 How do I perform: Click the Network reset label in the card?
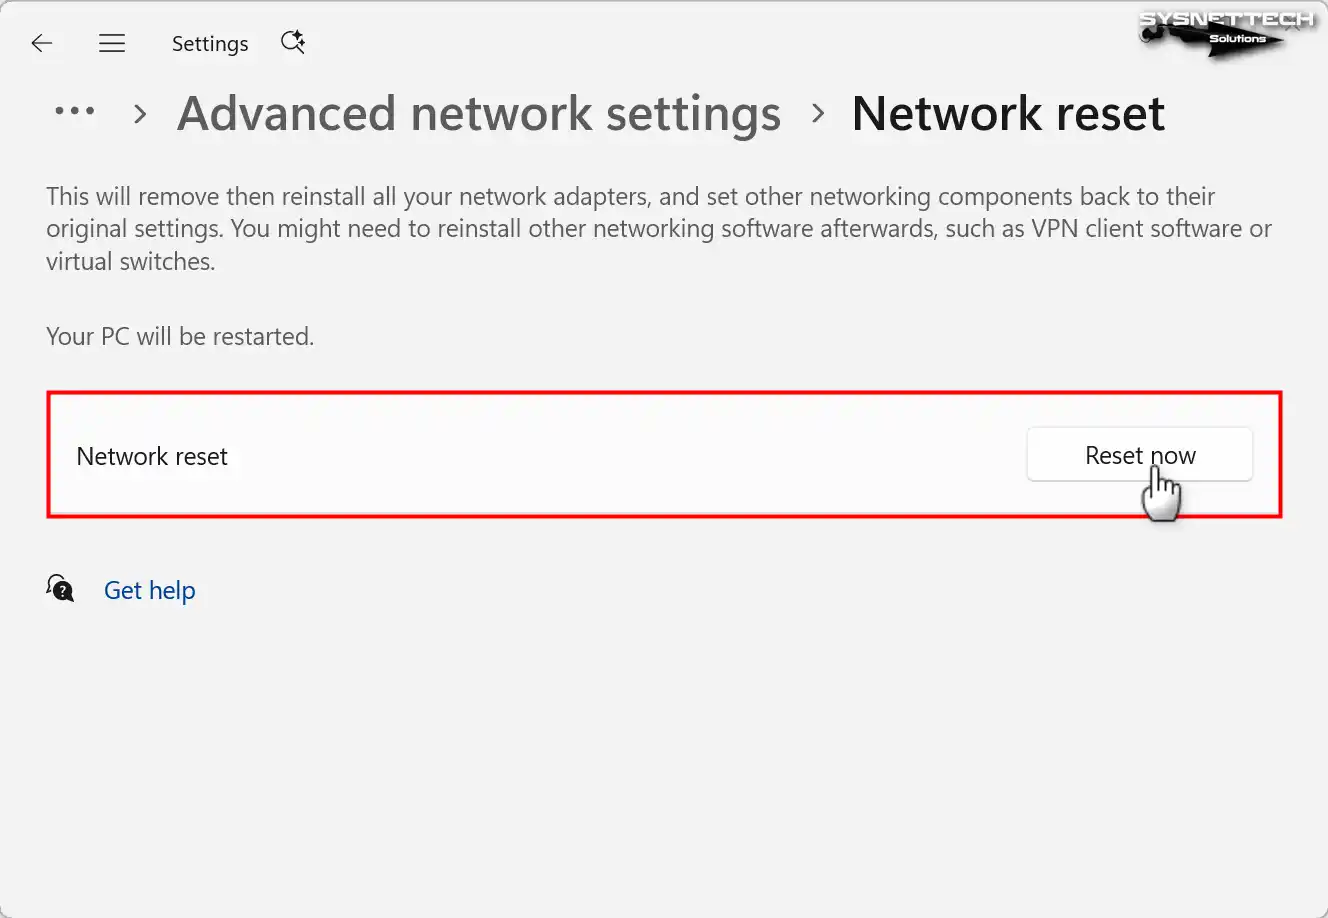point(152,457)
